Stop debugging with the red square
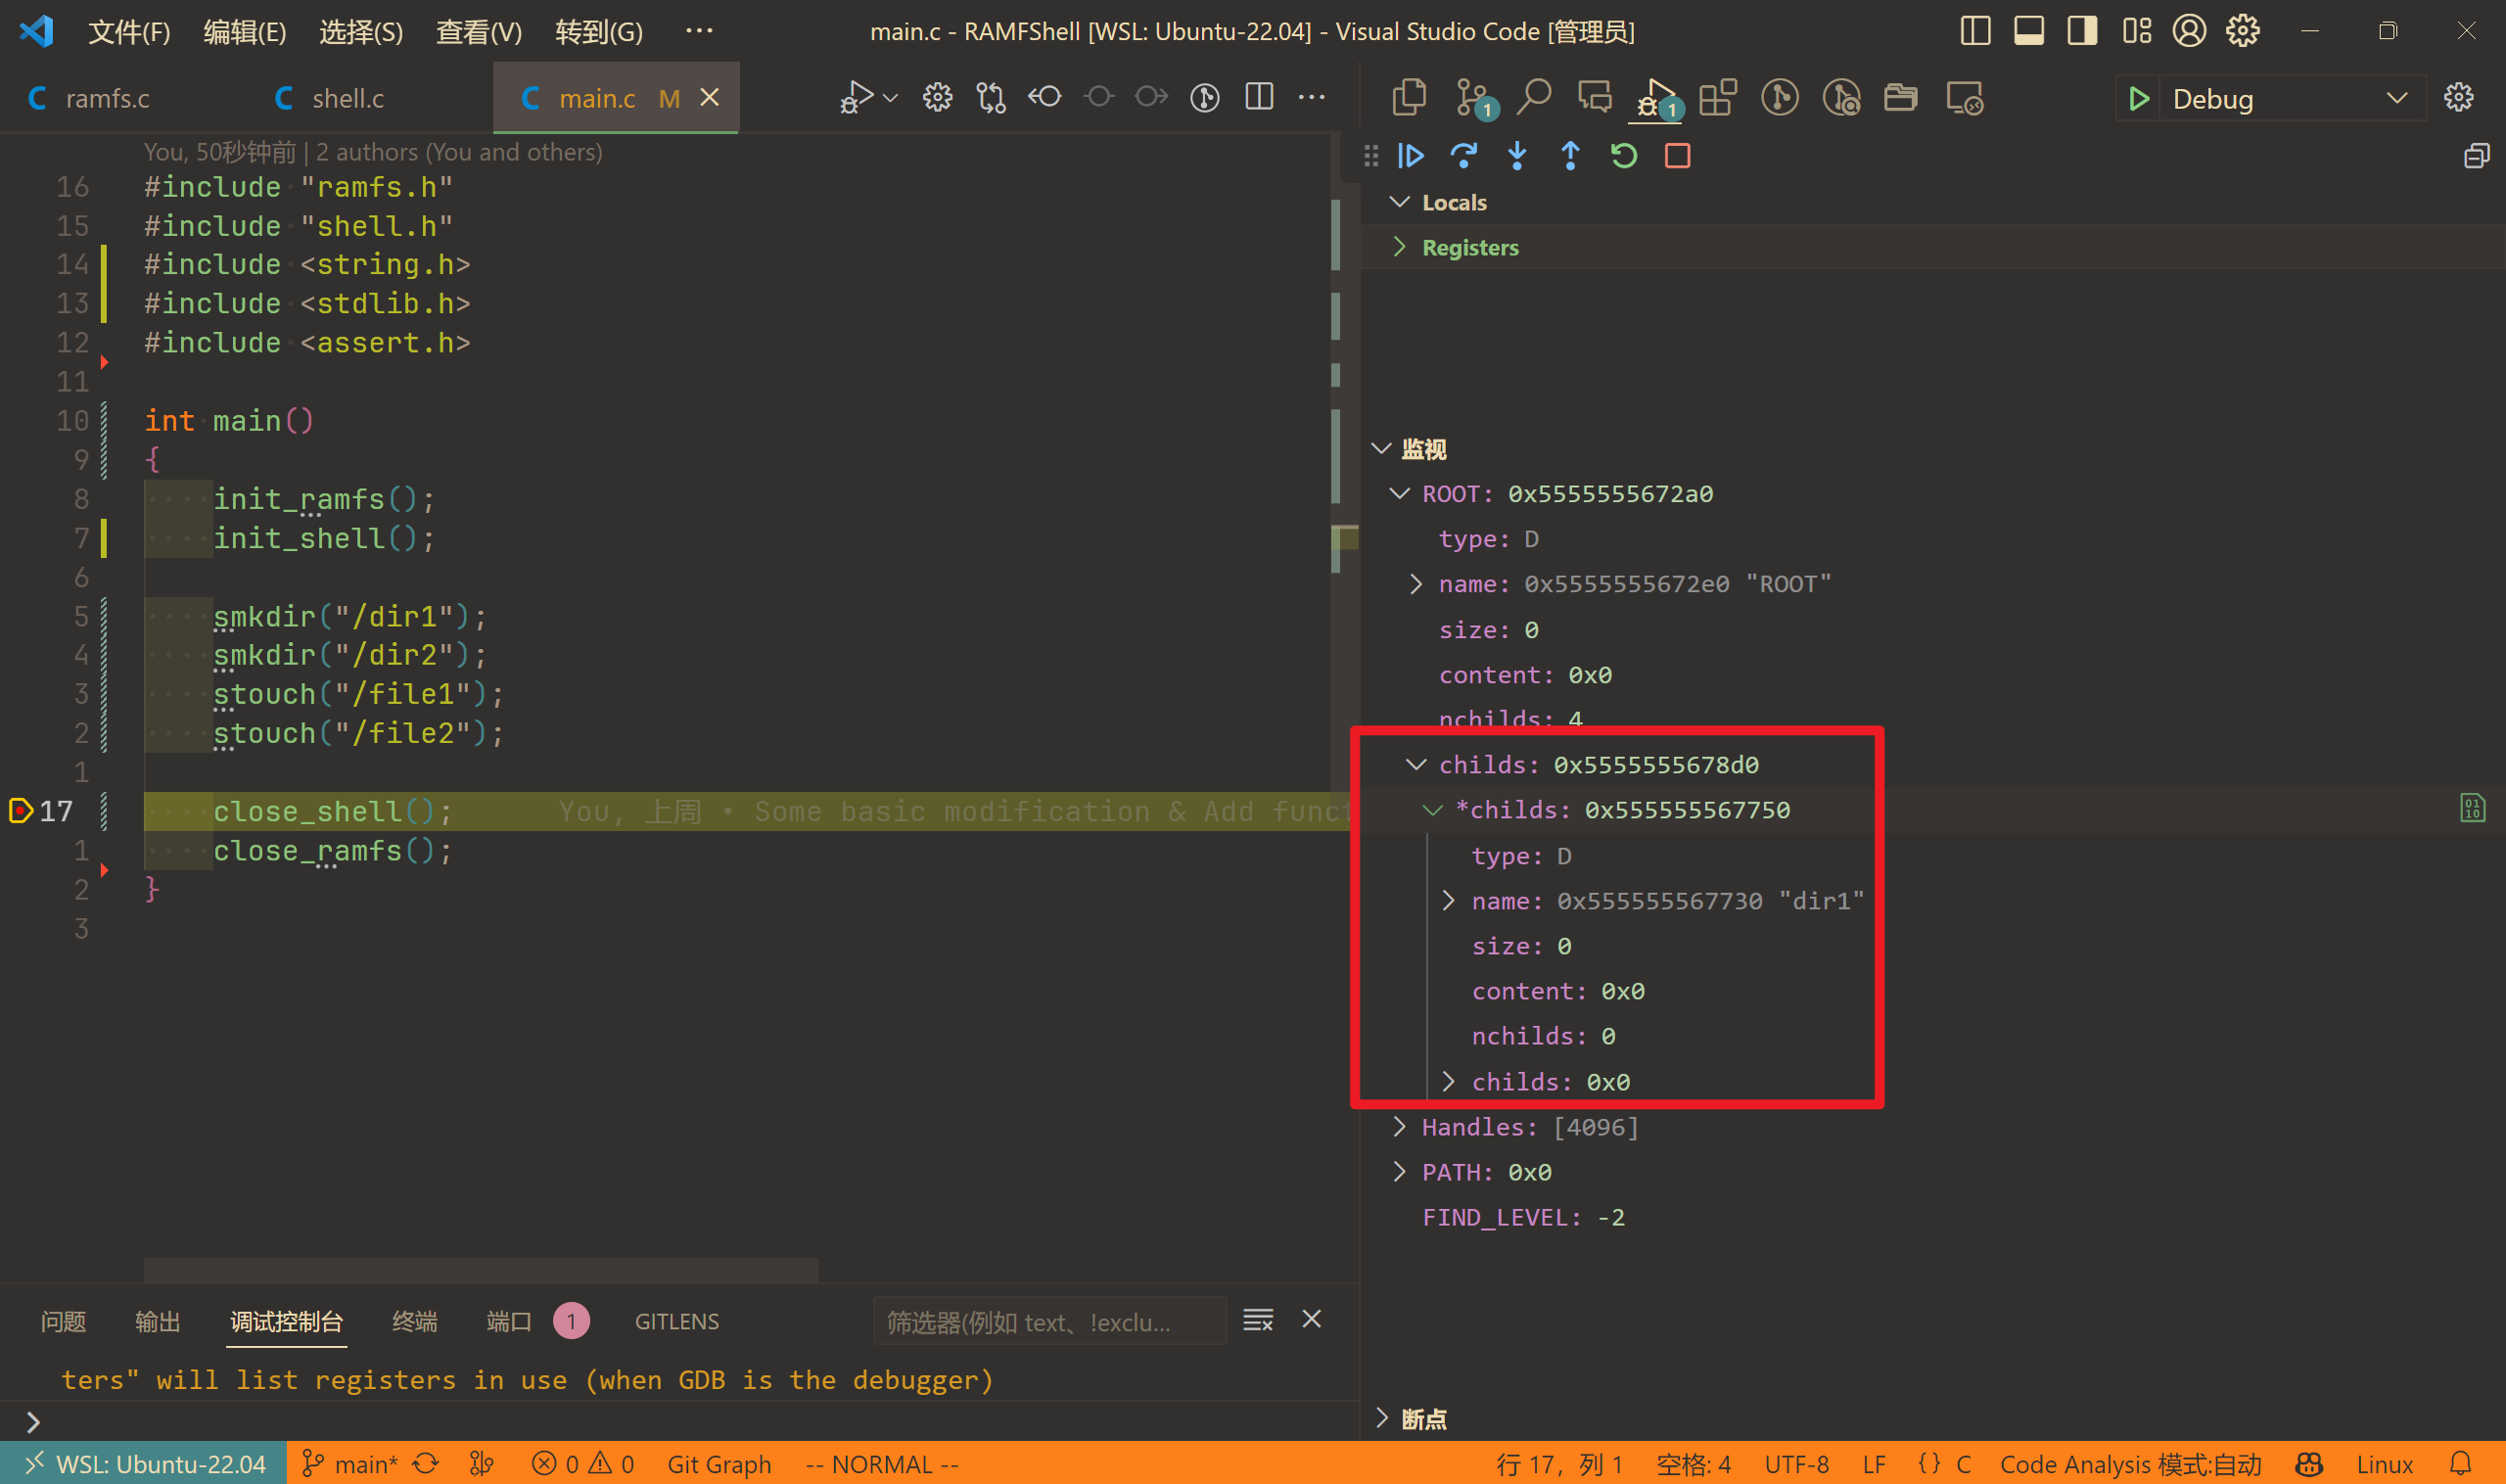The image size is (2506, 1484). click(x=1677, y=156)
